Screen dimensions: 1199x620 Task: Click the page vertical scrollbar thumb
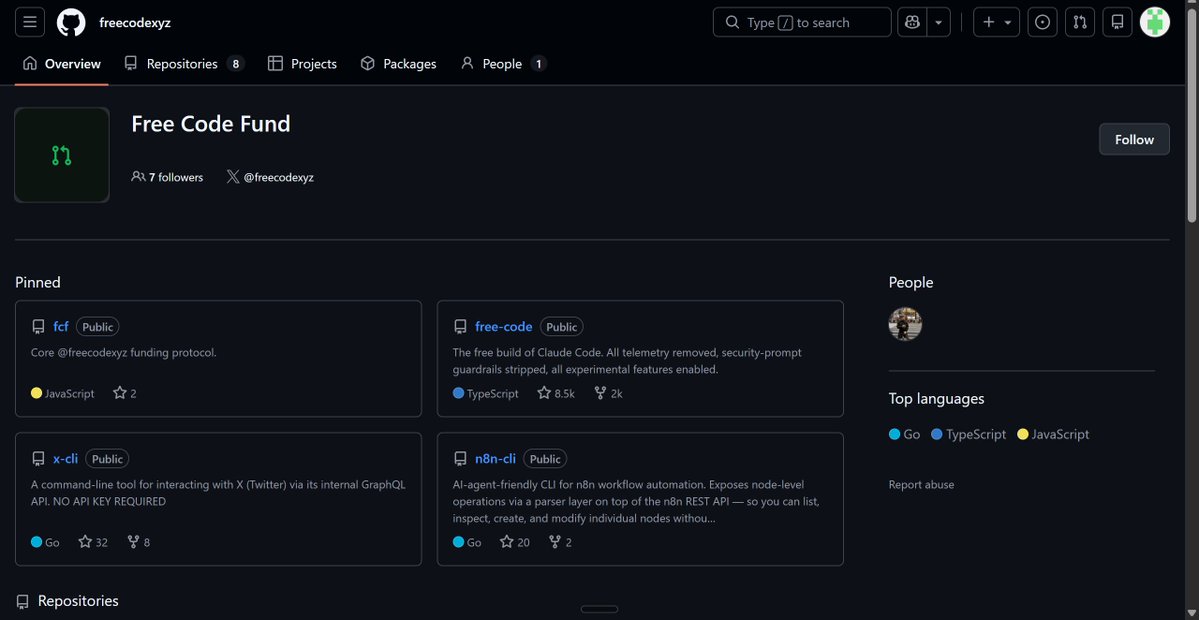coord(1192,115)
